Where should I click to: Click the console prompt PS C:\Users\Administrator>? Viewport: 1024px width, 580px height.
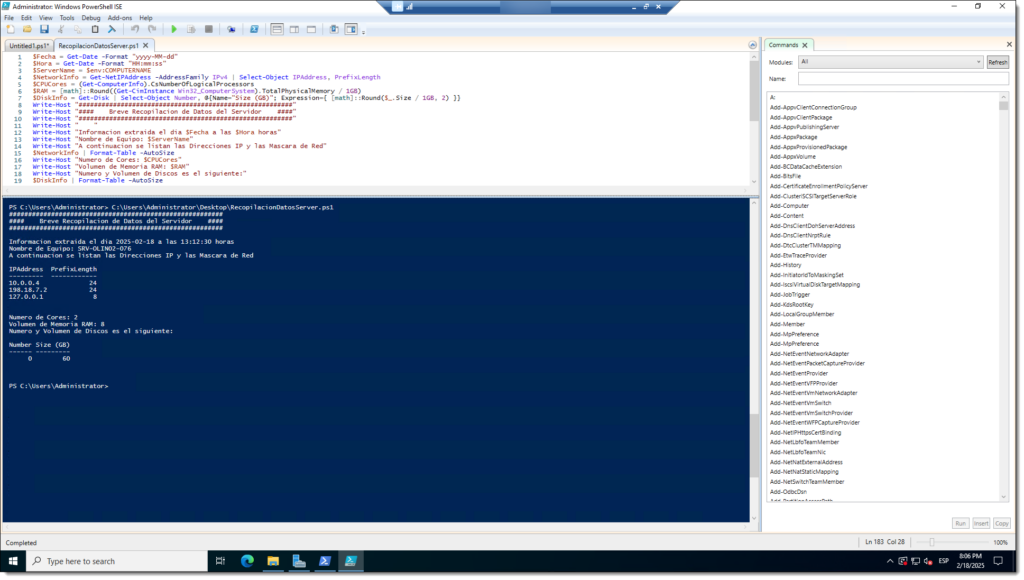click(x=59, y=386)
